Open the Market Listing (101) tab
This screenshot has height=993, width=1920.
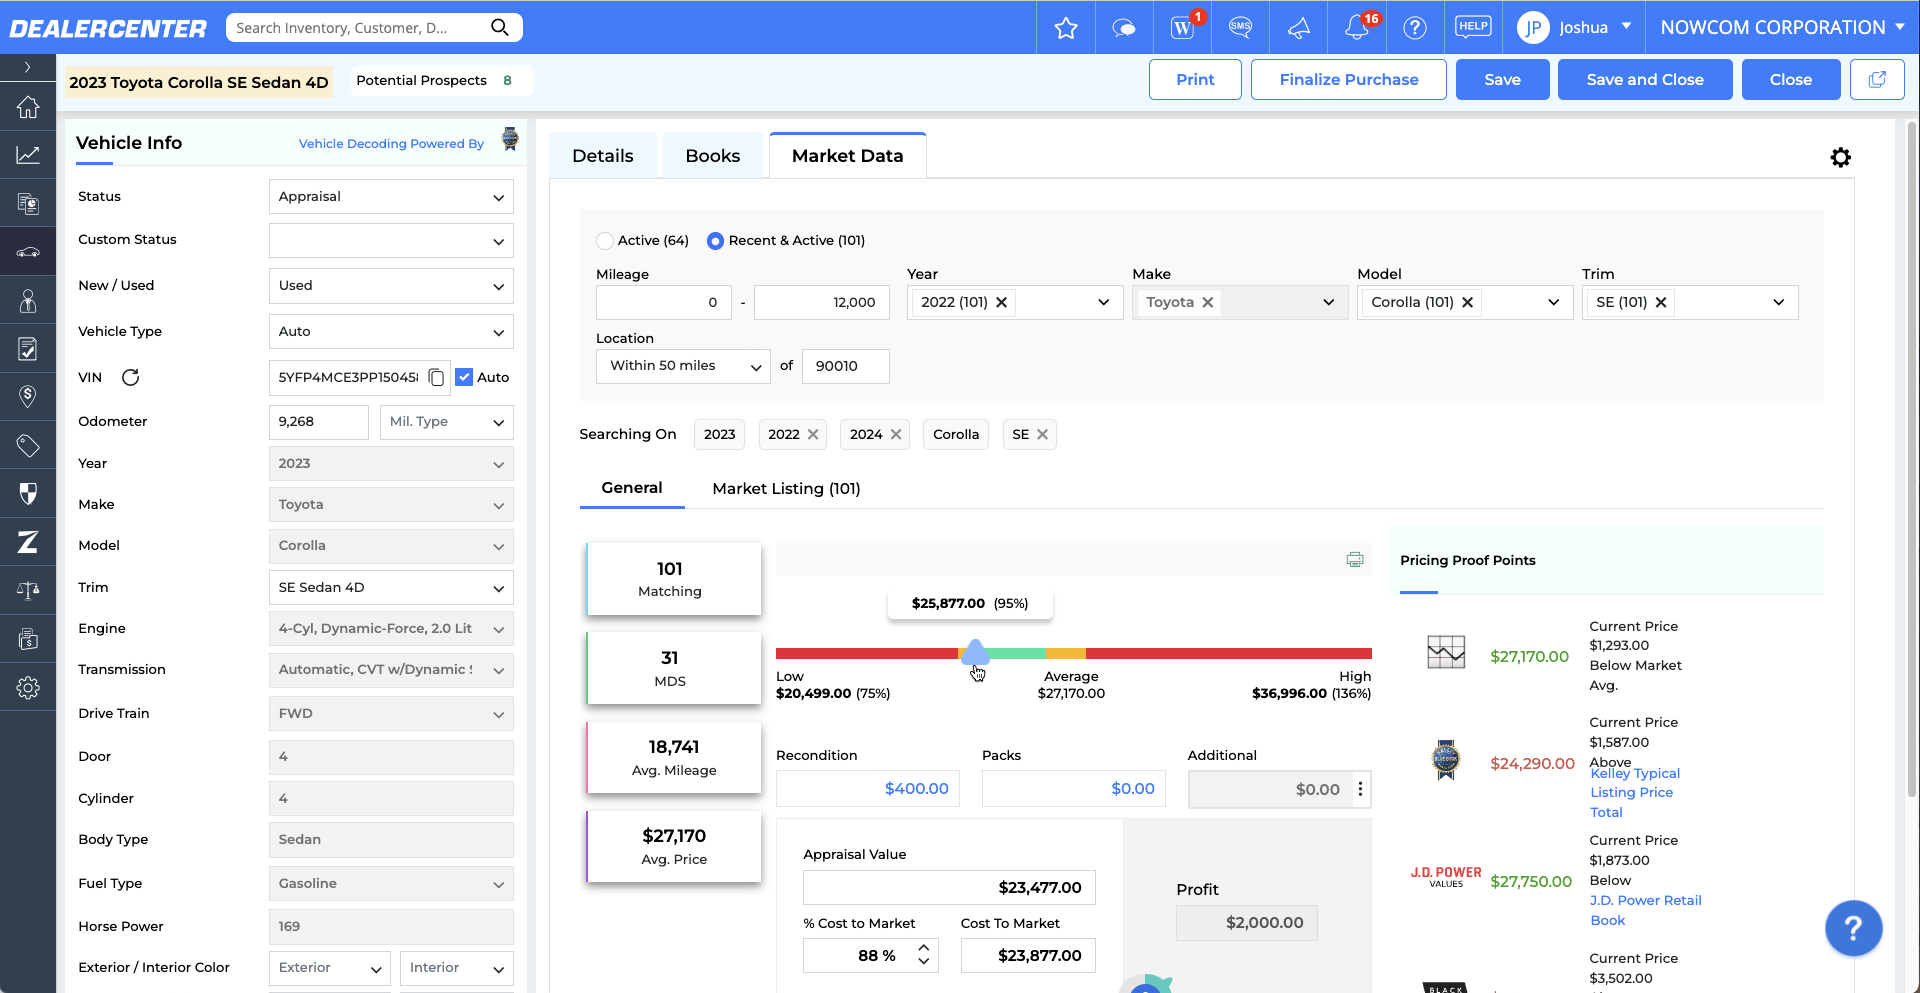click(x=786, y=489)
